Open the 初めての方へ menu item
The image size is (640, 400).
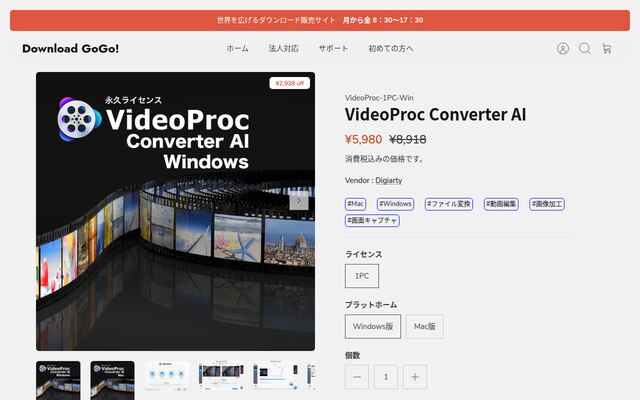coord(391,48)
